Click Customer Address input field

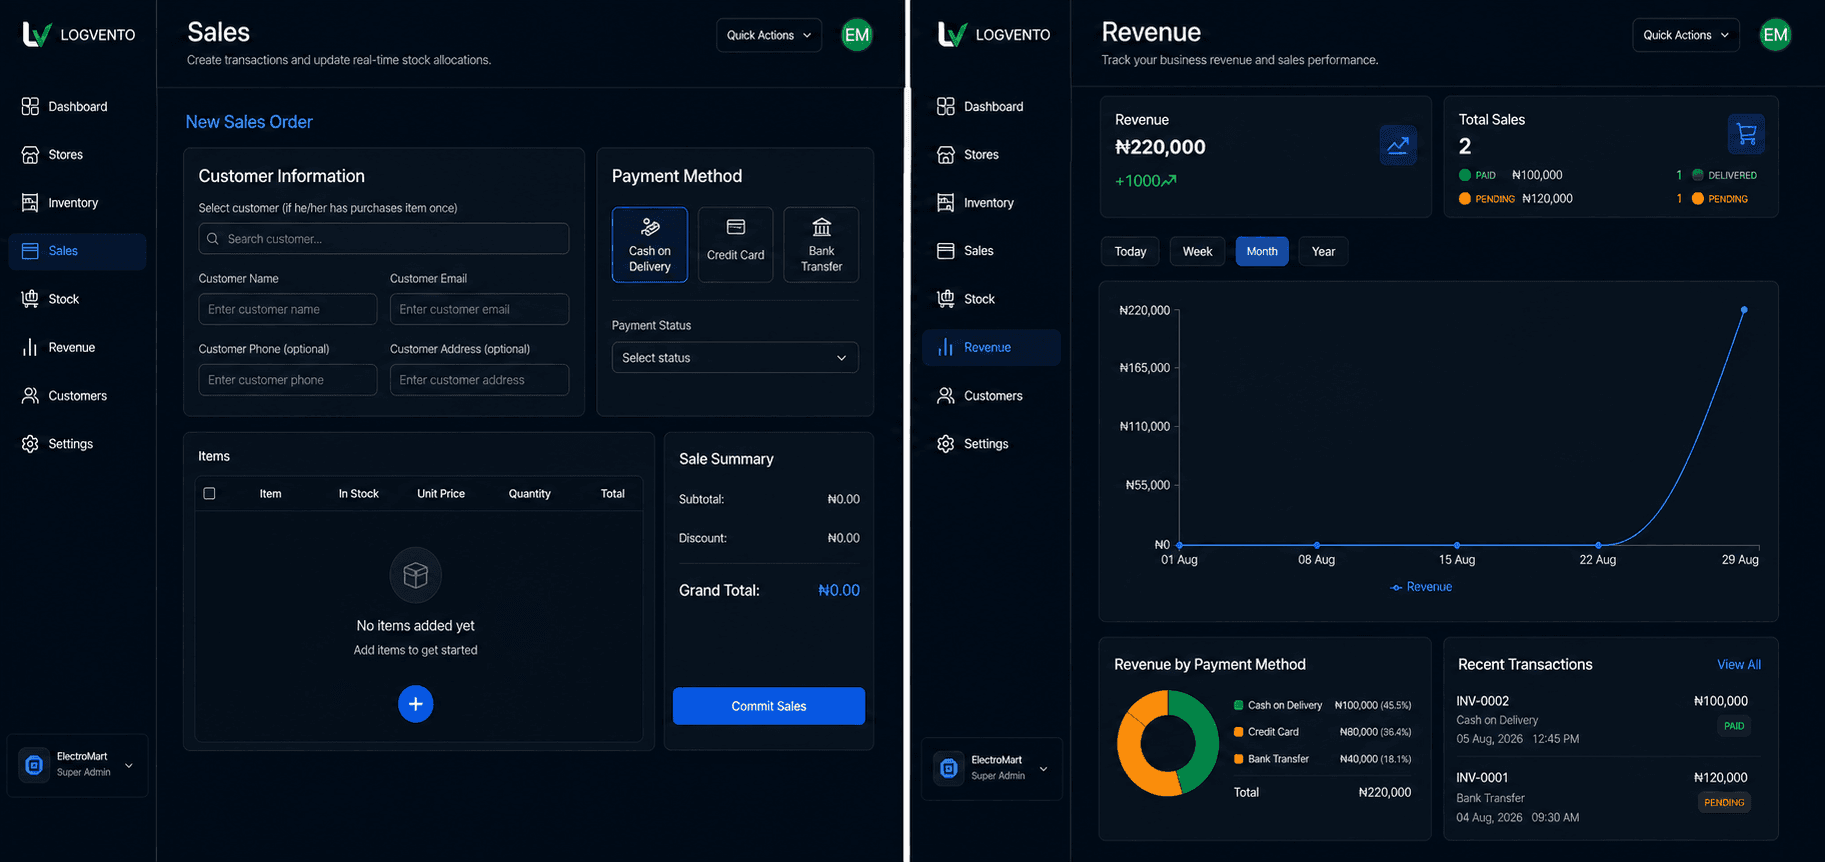(479, 380)
